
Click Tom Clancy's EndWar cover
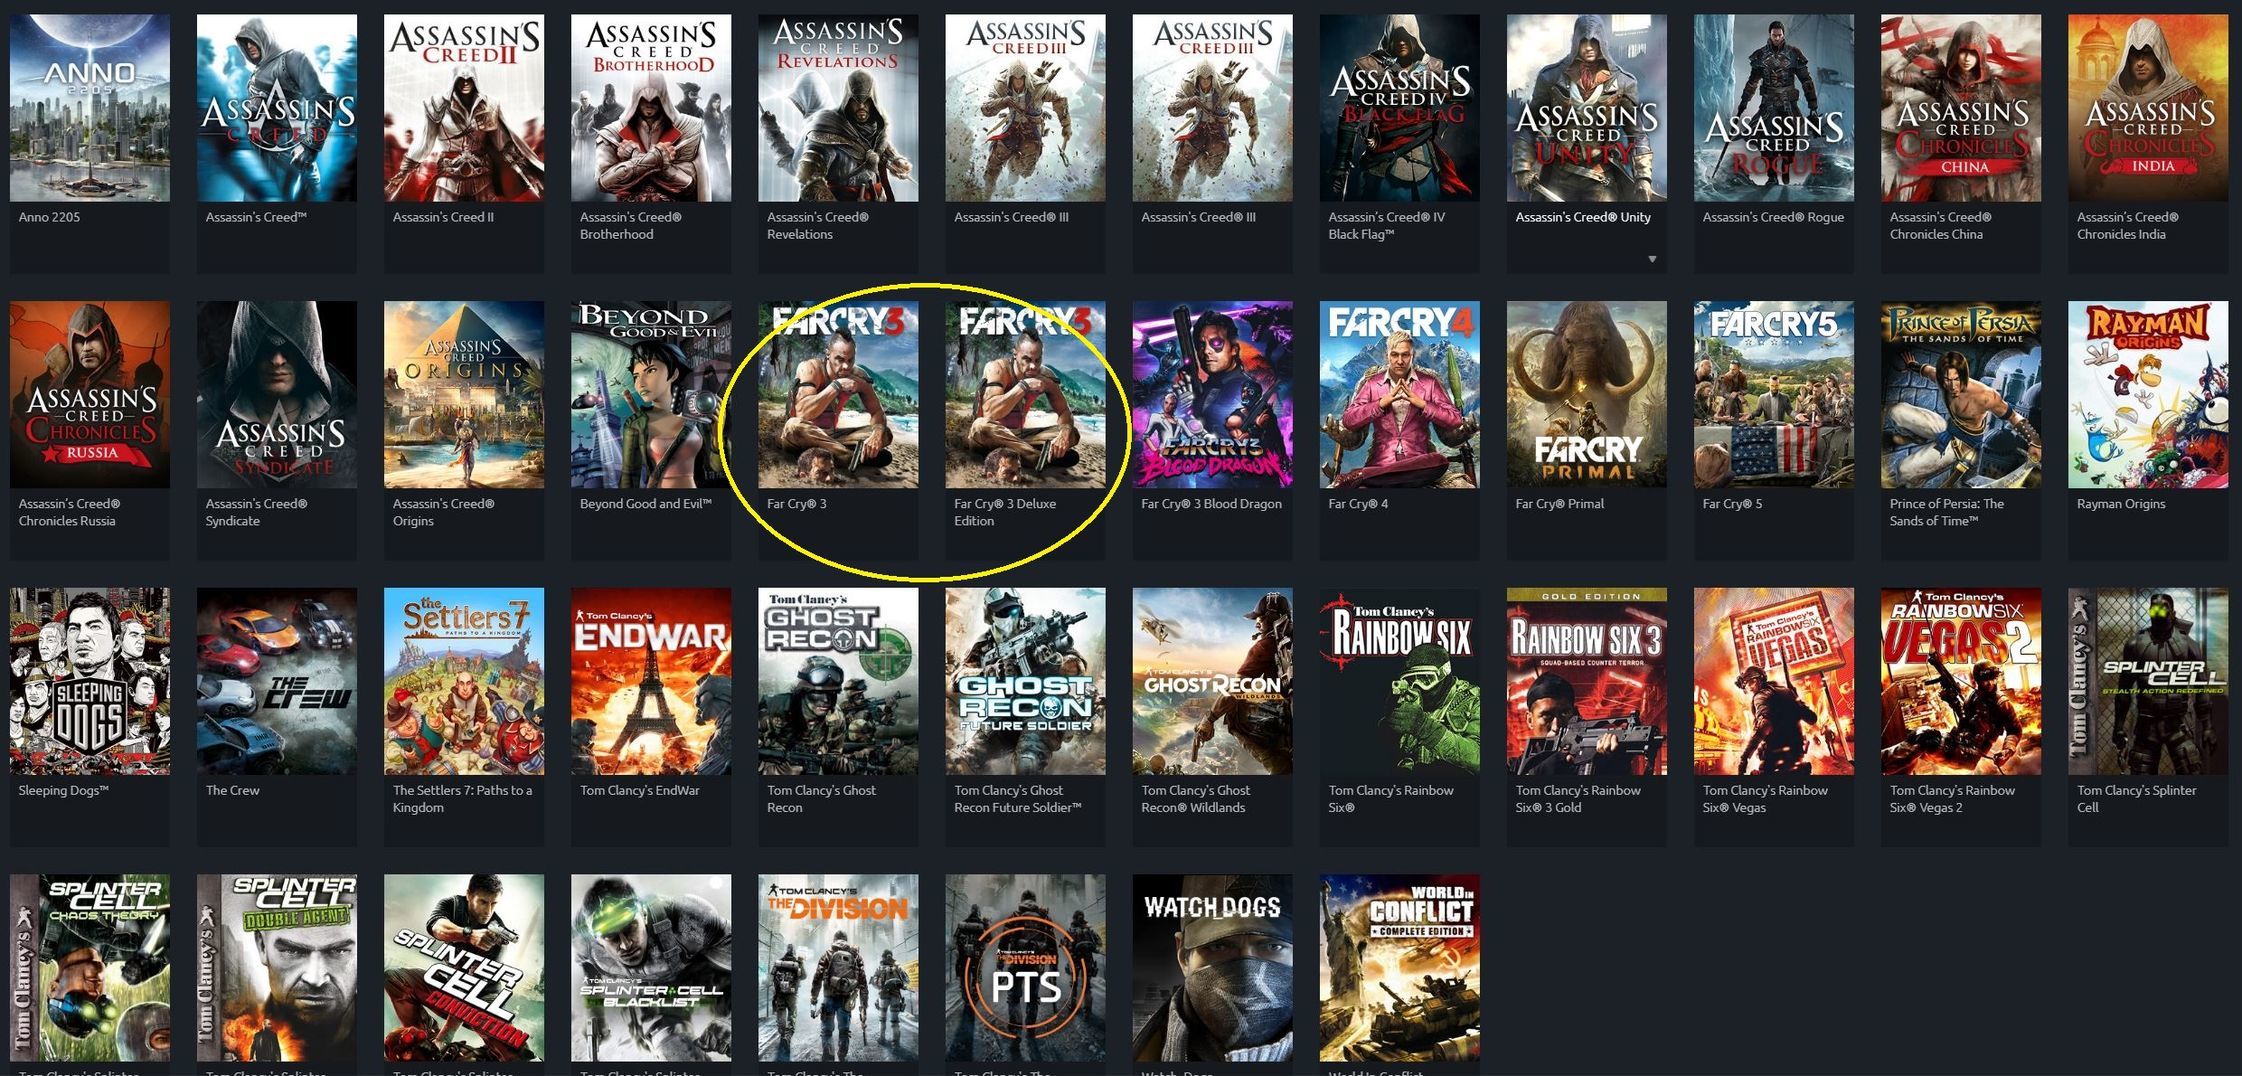click(651, 681)
